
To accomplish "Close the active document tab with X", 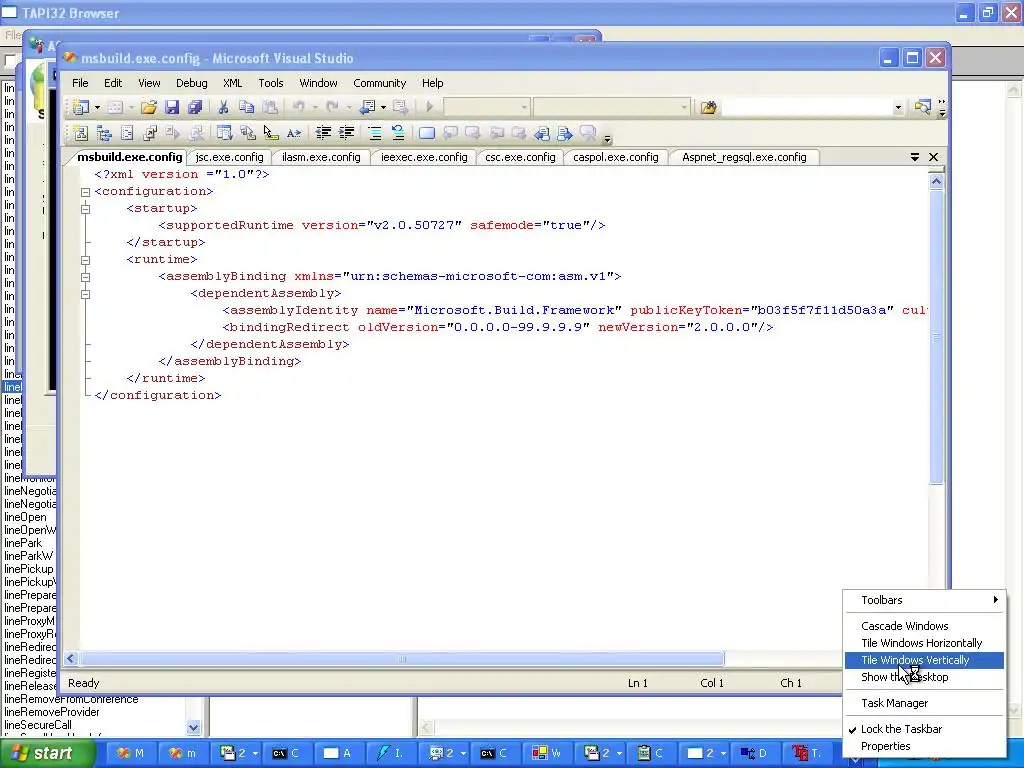I will pyautogui.click(x=933, y=157).
